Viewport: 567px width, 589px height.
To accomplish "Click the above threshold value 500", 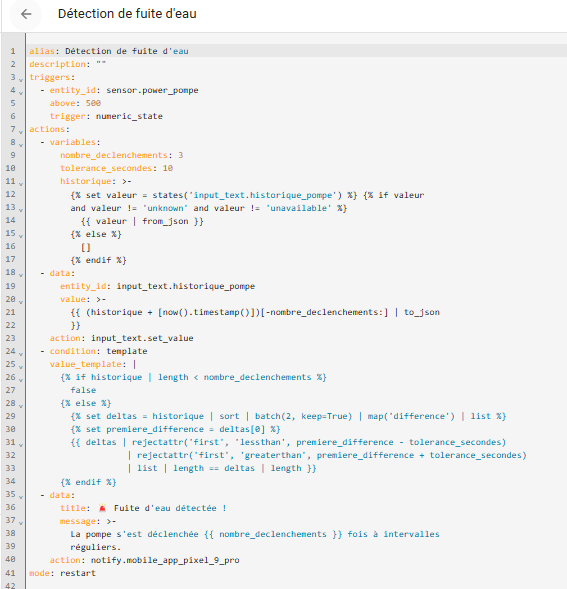I will [x=93, y=103].
